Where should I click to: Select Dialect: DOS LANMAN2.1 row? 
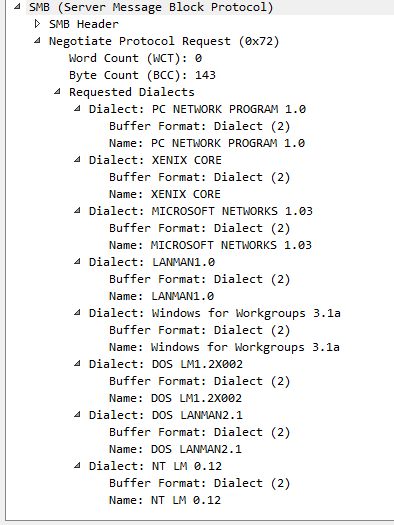tap(166, 415)
